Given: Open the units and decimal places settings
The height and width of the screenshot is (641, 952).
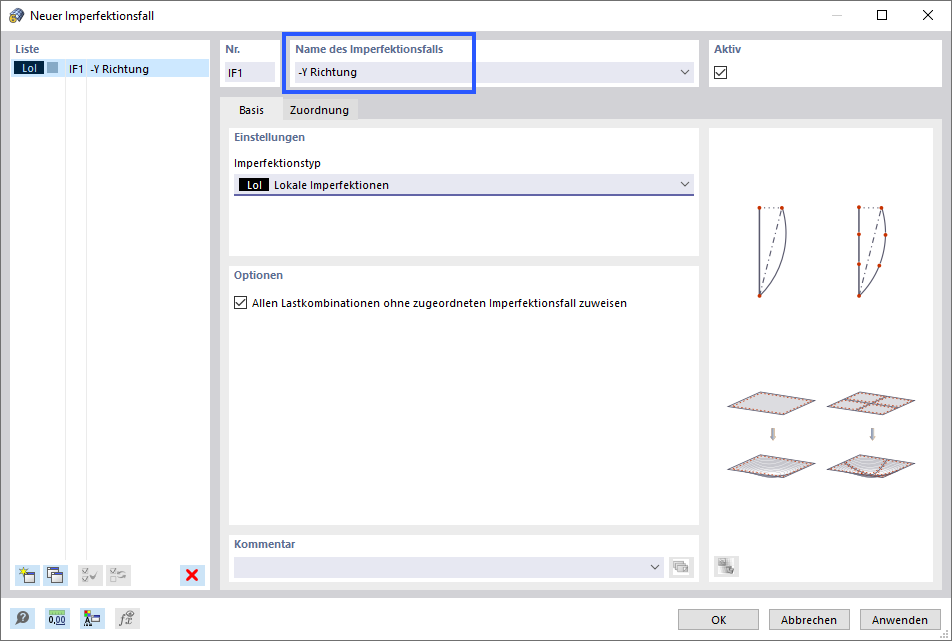Looking at the screenshot, I should (x=57, y=618).
